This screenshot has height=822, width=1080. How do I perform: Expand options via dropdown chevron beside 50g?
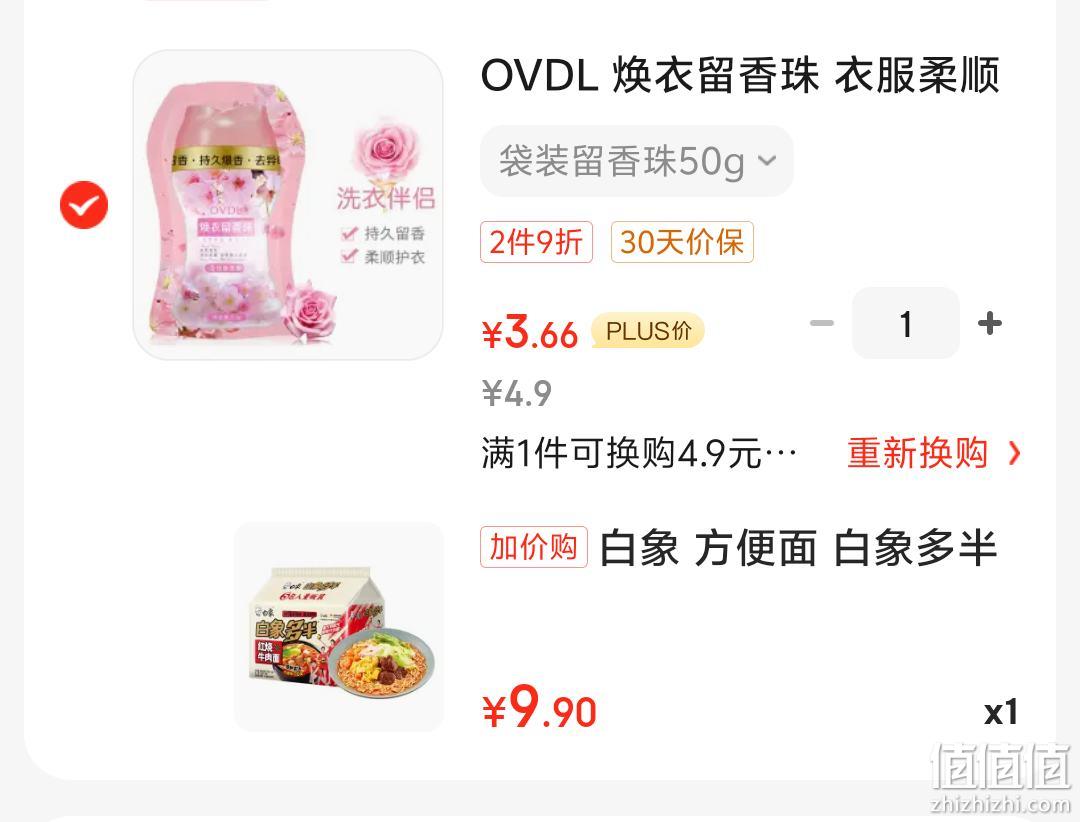(x=767, y=161)
